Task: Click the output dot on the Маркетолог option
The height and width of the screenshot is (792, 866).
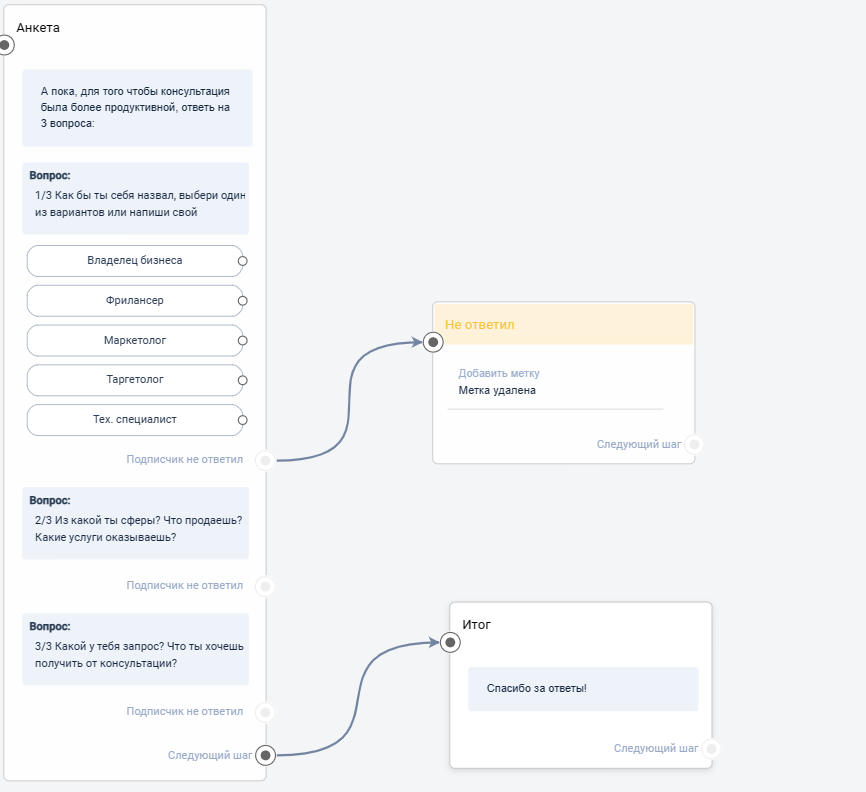Action: click(243, 341)
